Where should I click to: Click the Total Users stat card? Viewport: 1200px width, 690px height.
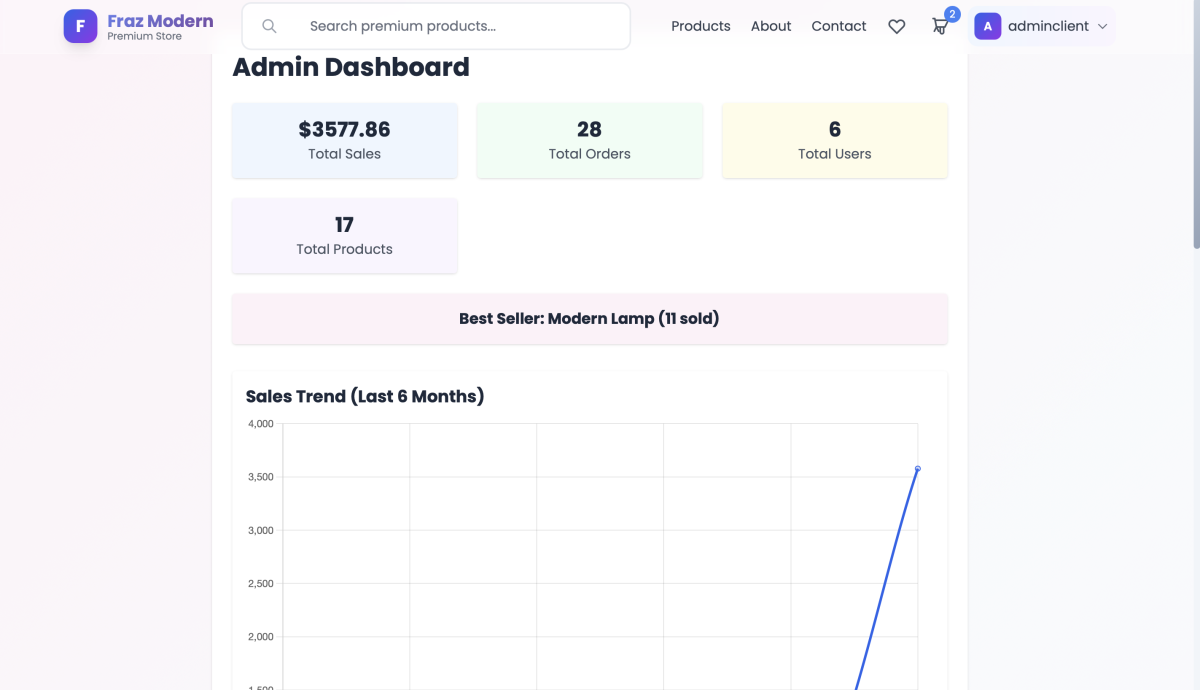click(835, 140)
